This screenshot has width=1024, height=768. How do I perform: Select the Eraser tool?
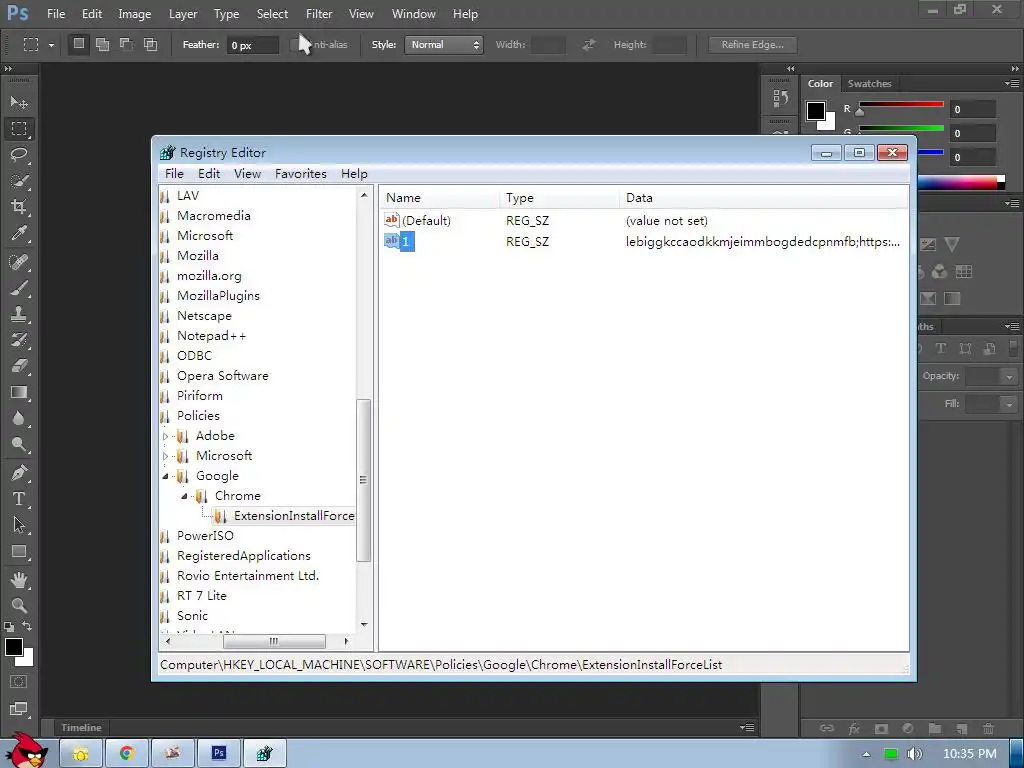coord(19,366)
